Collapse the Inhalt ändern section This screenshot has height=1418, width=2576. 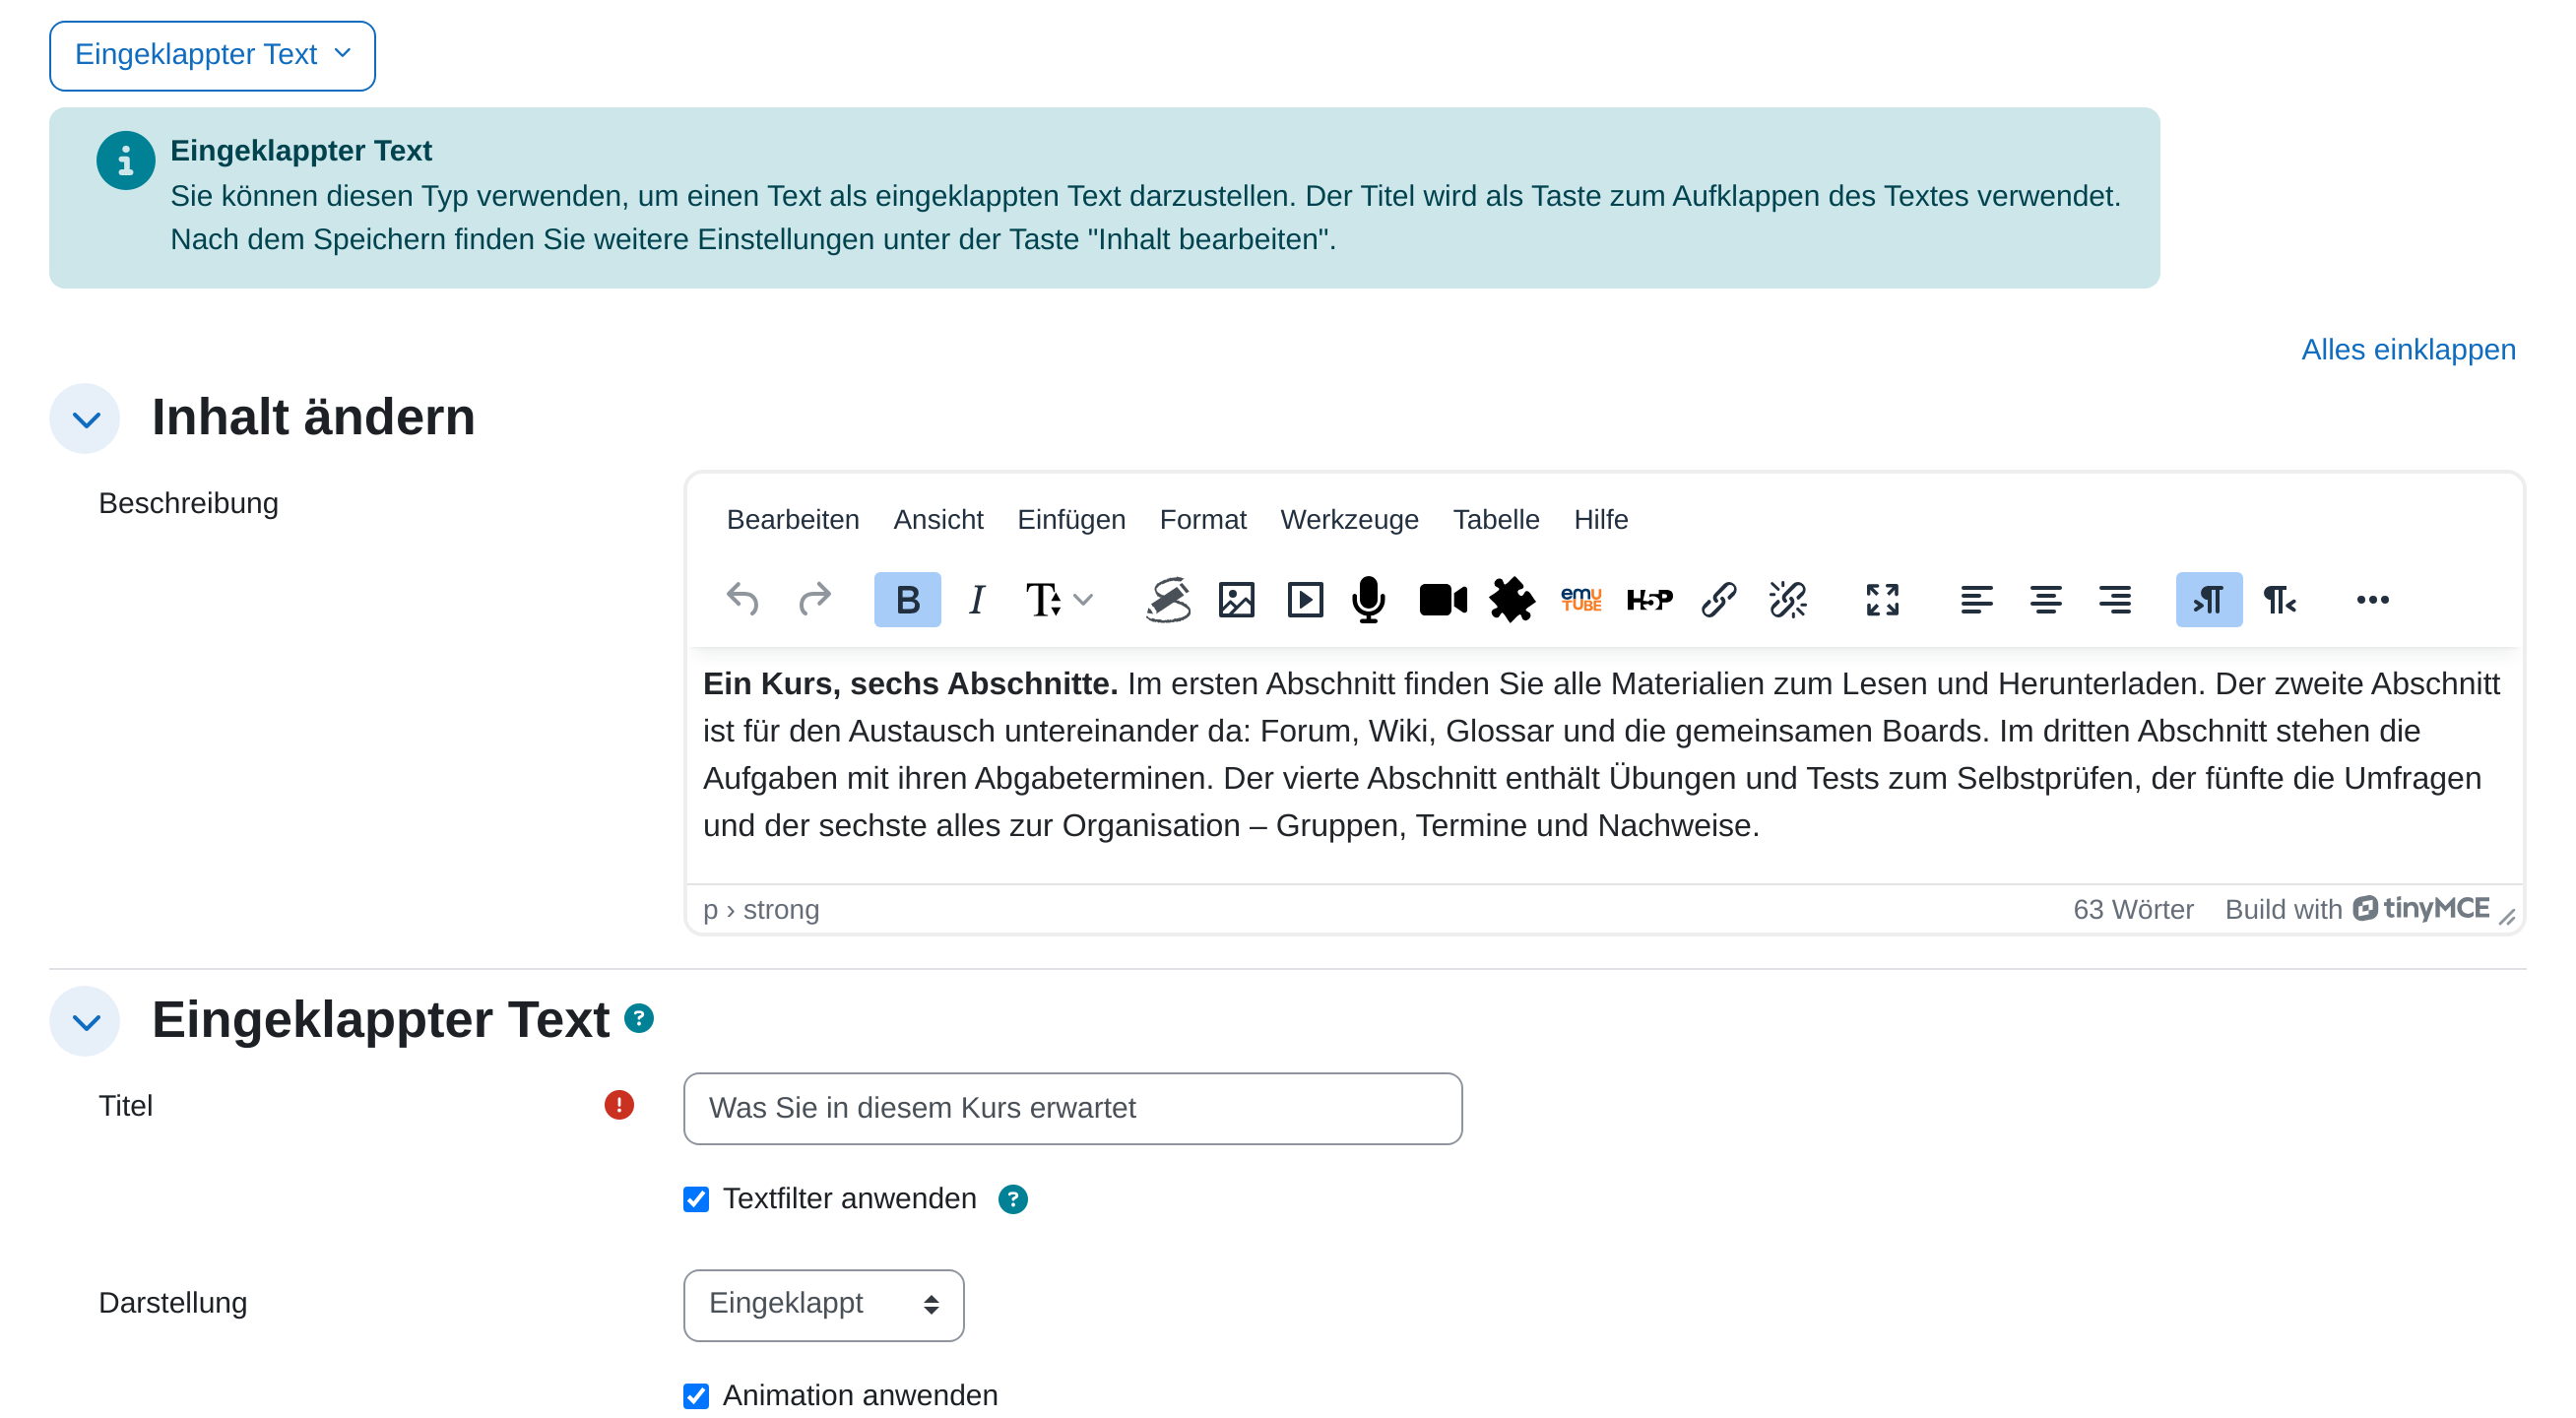click(85, 419)
